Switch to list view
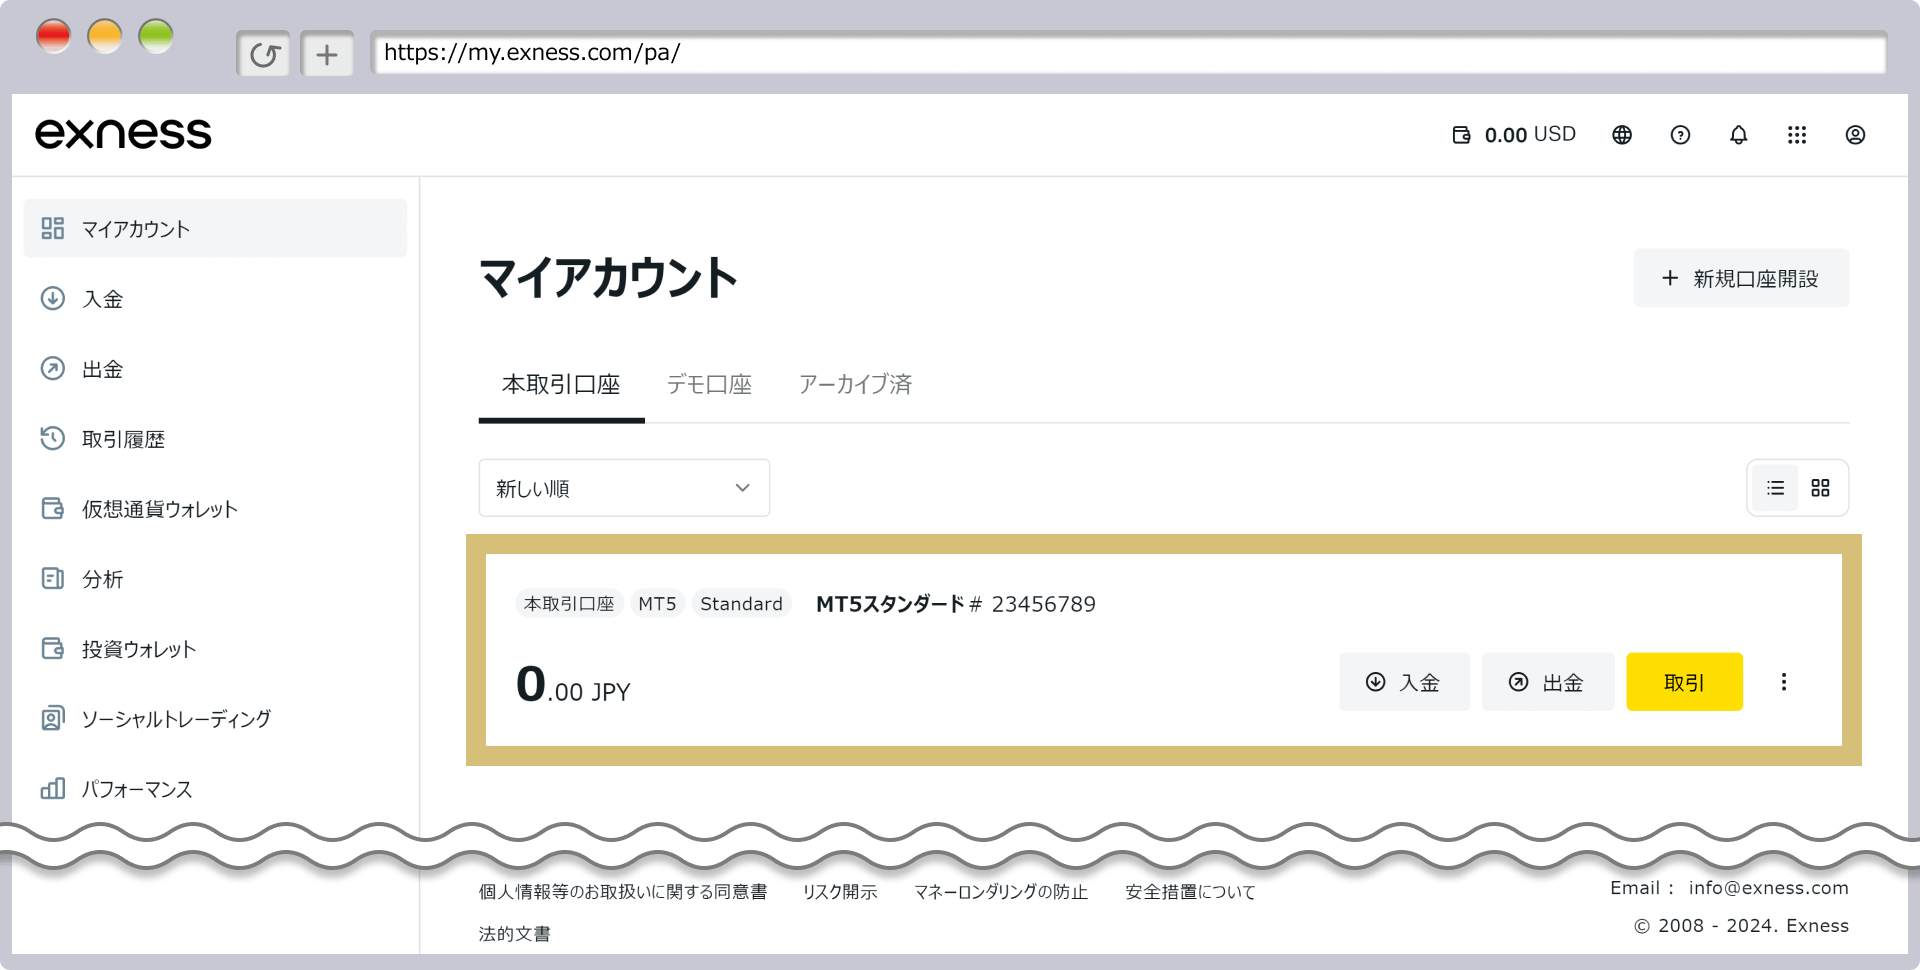 click(1775, 488)
